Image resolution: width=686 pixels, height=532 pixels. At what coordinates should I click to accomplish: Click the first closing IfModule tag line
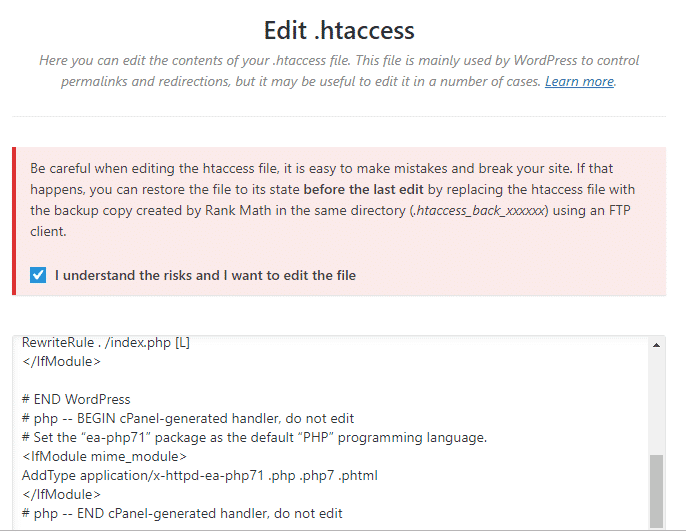(61, 362)
